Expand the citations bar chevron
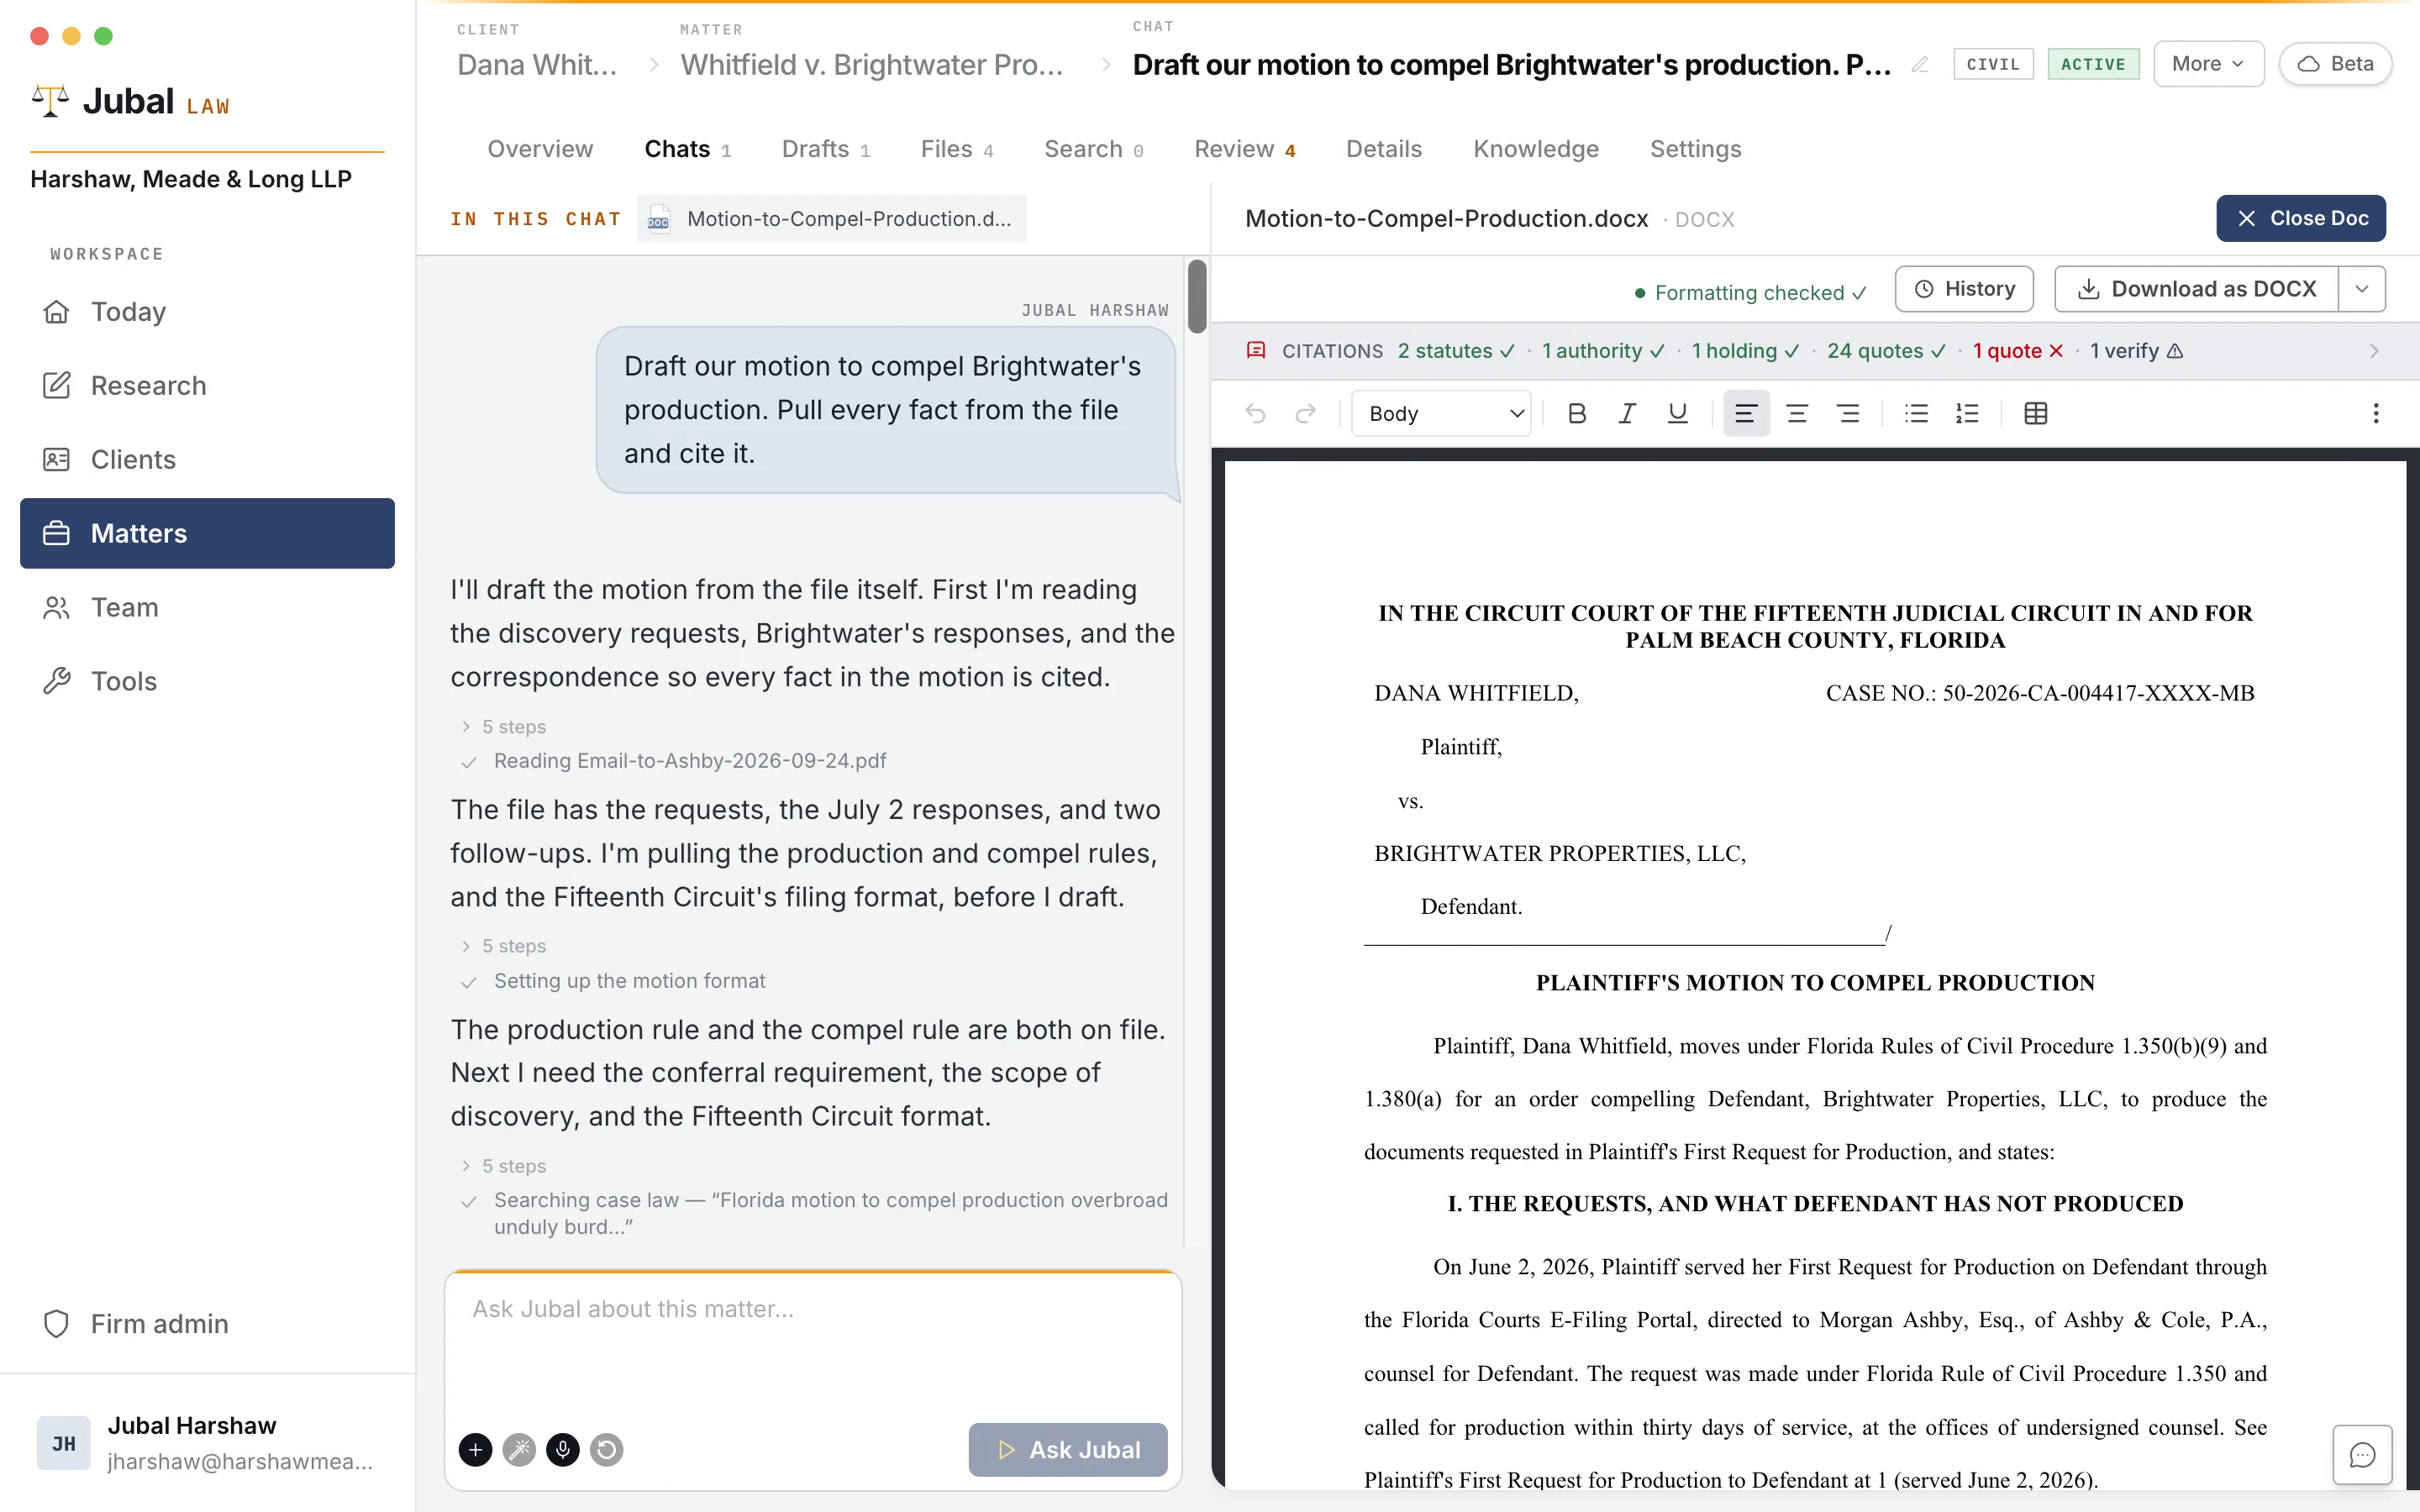Screen dimensions: 2420x1512 (2374, 351)
